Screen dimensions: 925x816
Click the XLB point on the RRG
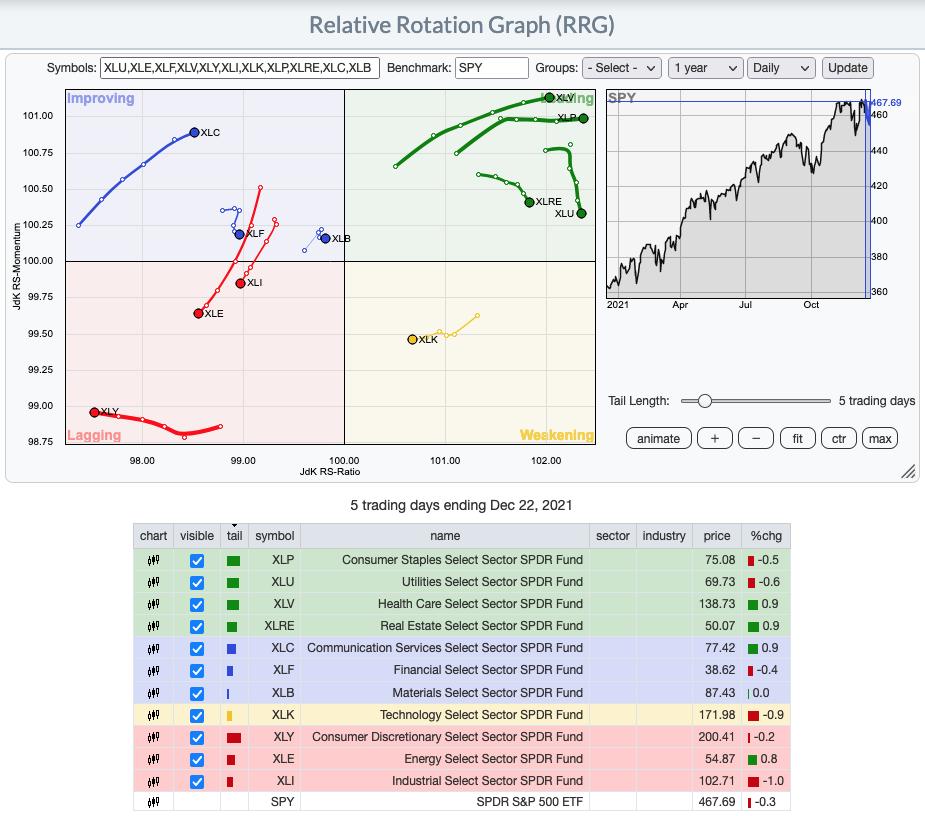pyautogui.click(x=325, y=238)
